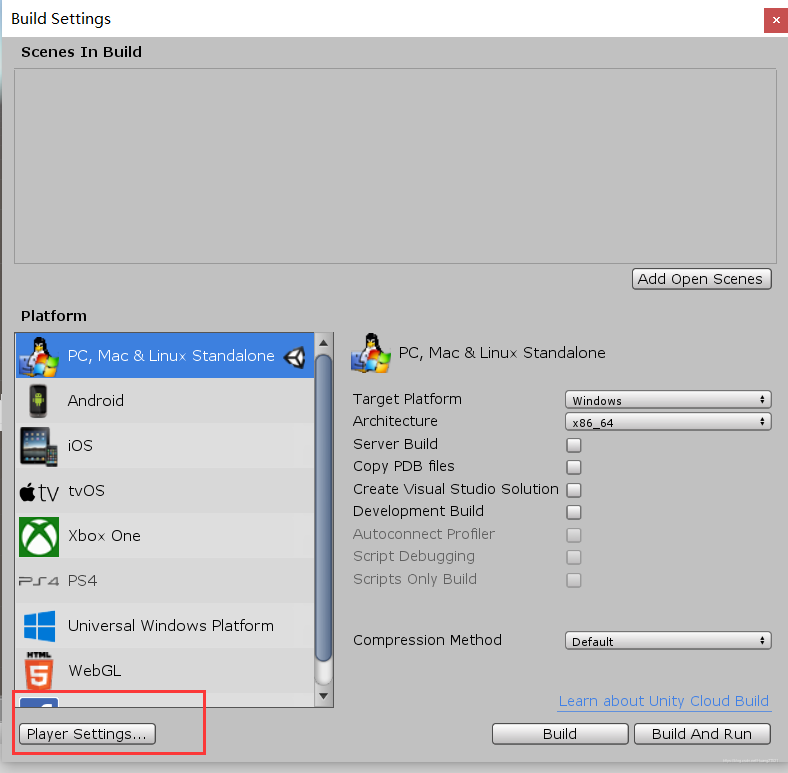Click the Apple tv icon for tvOS
This screenshot has width=788, height=773.
[39, 492]
